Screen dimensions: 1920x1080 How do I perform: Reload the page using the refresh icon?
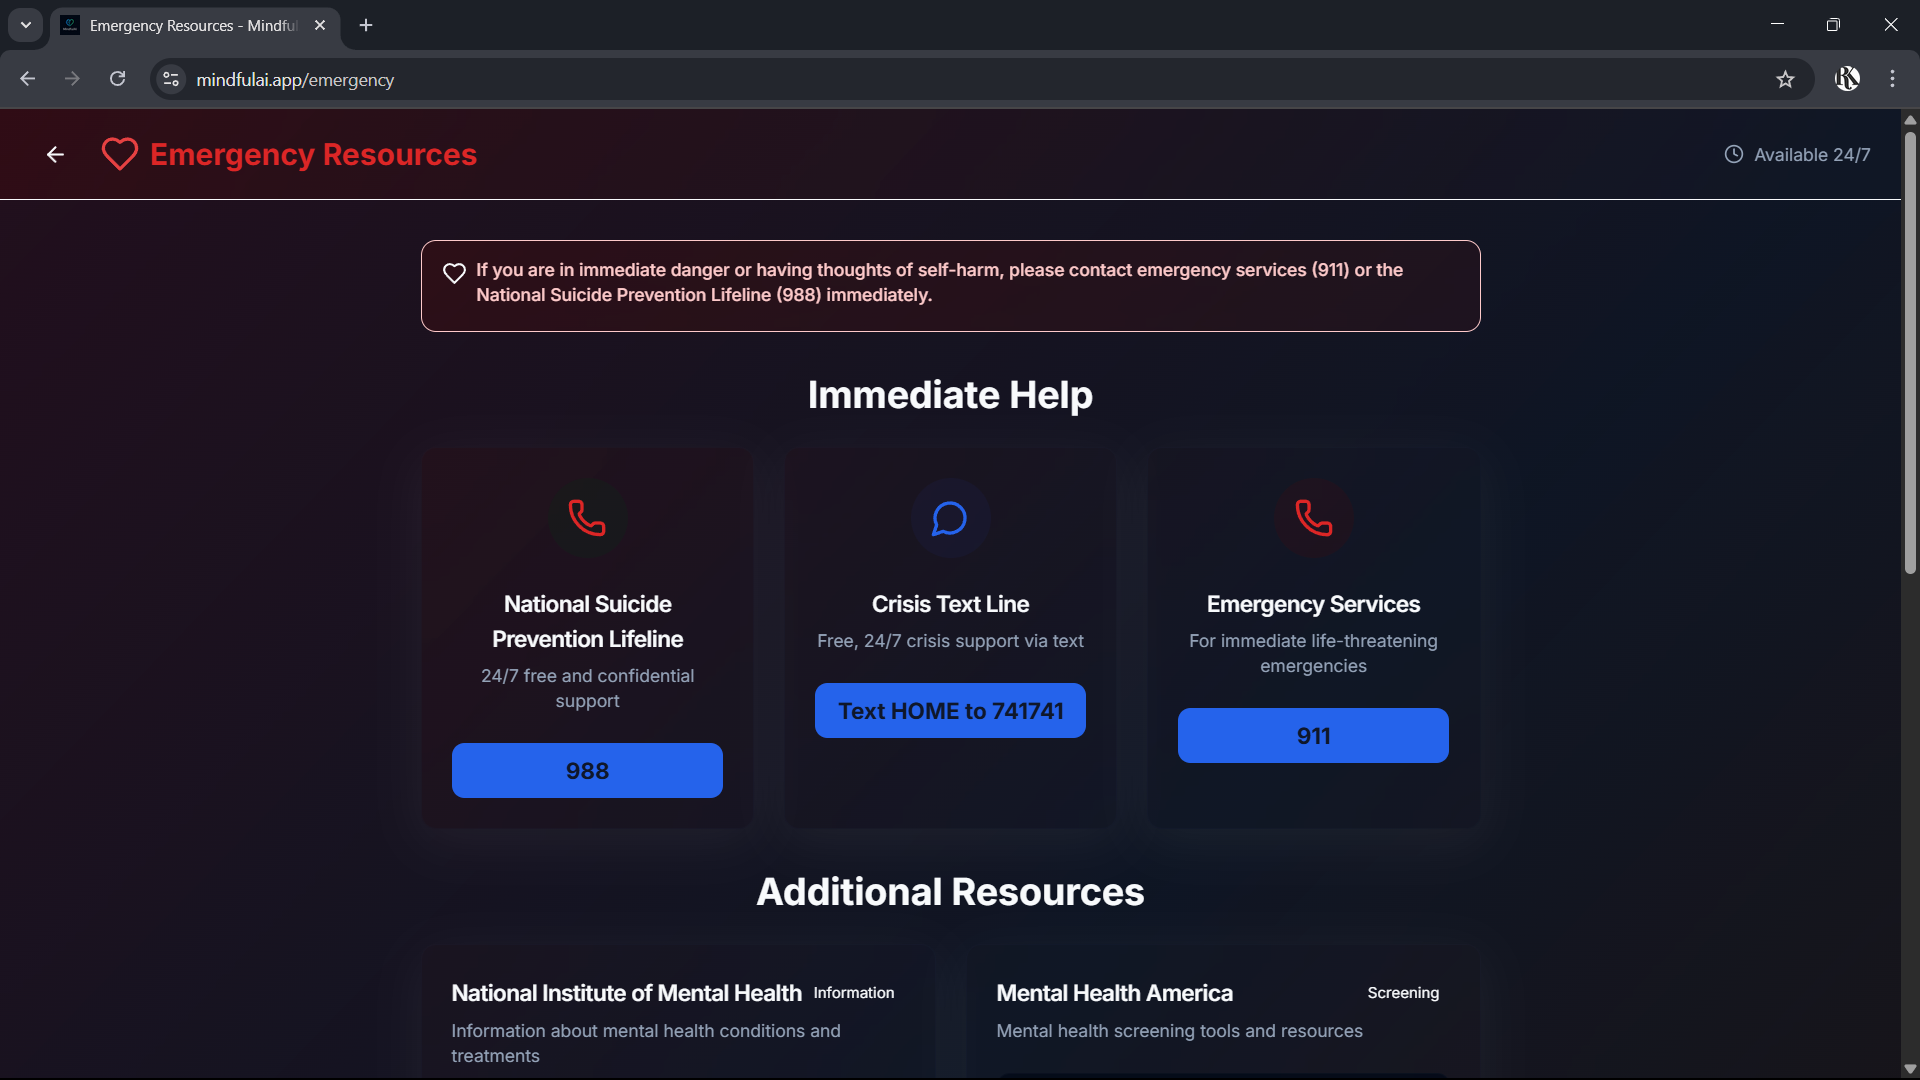click(118, 79)
